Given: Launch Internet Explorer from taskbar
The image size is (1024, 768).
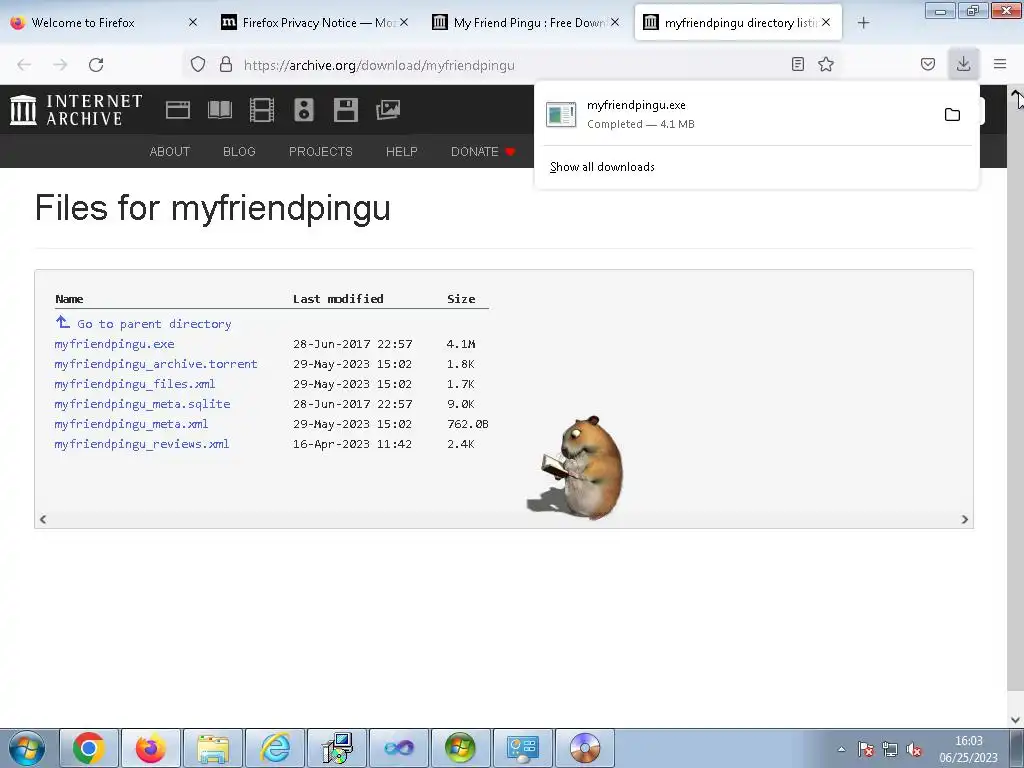Looking at the screenshot, I should click(275, 748).
